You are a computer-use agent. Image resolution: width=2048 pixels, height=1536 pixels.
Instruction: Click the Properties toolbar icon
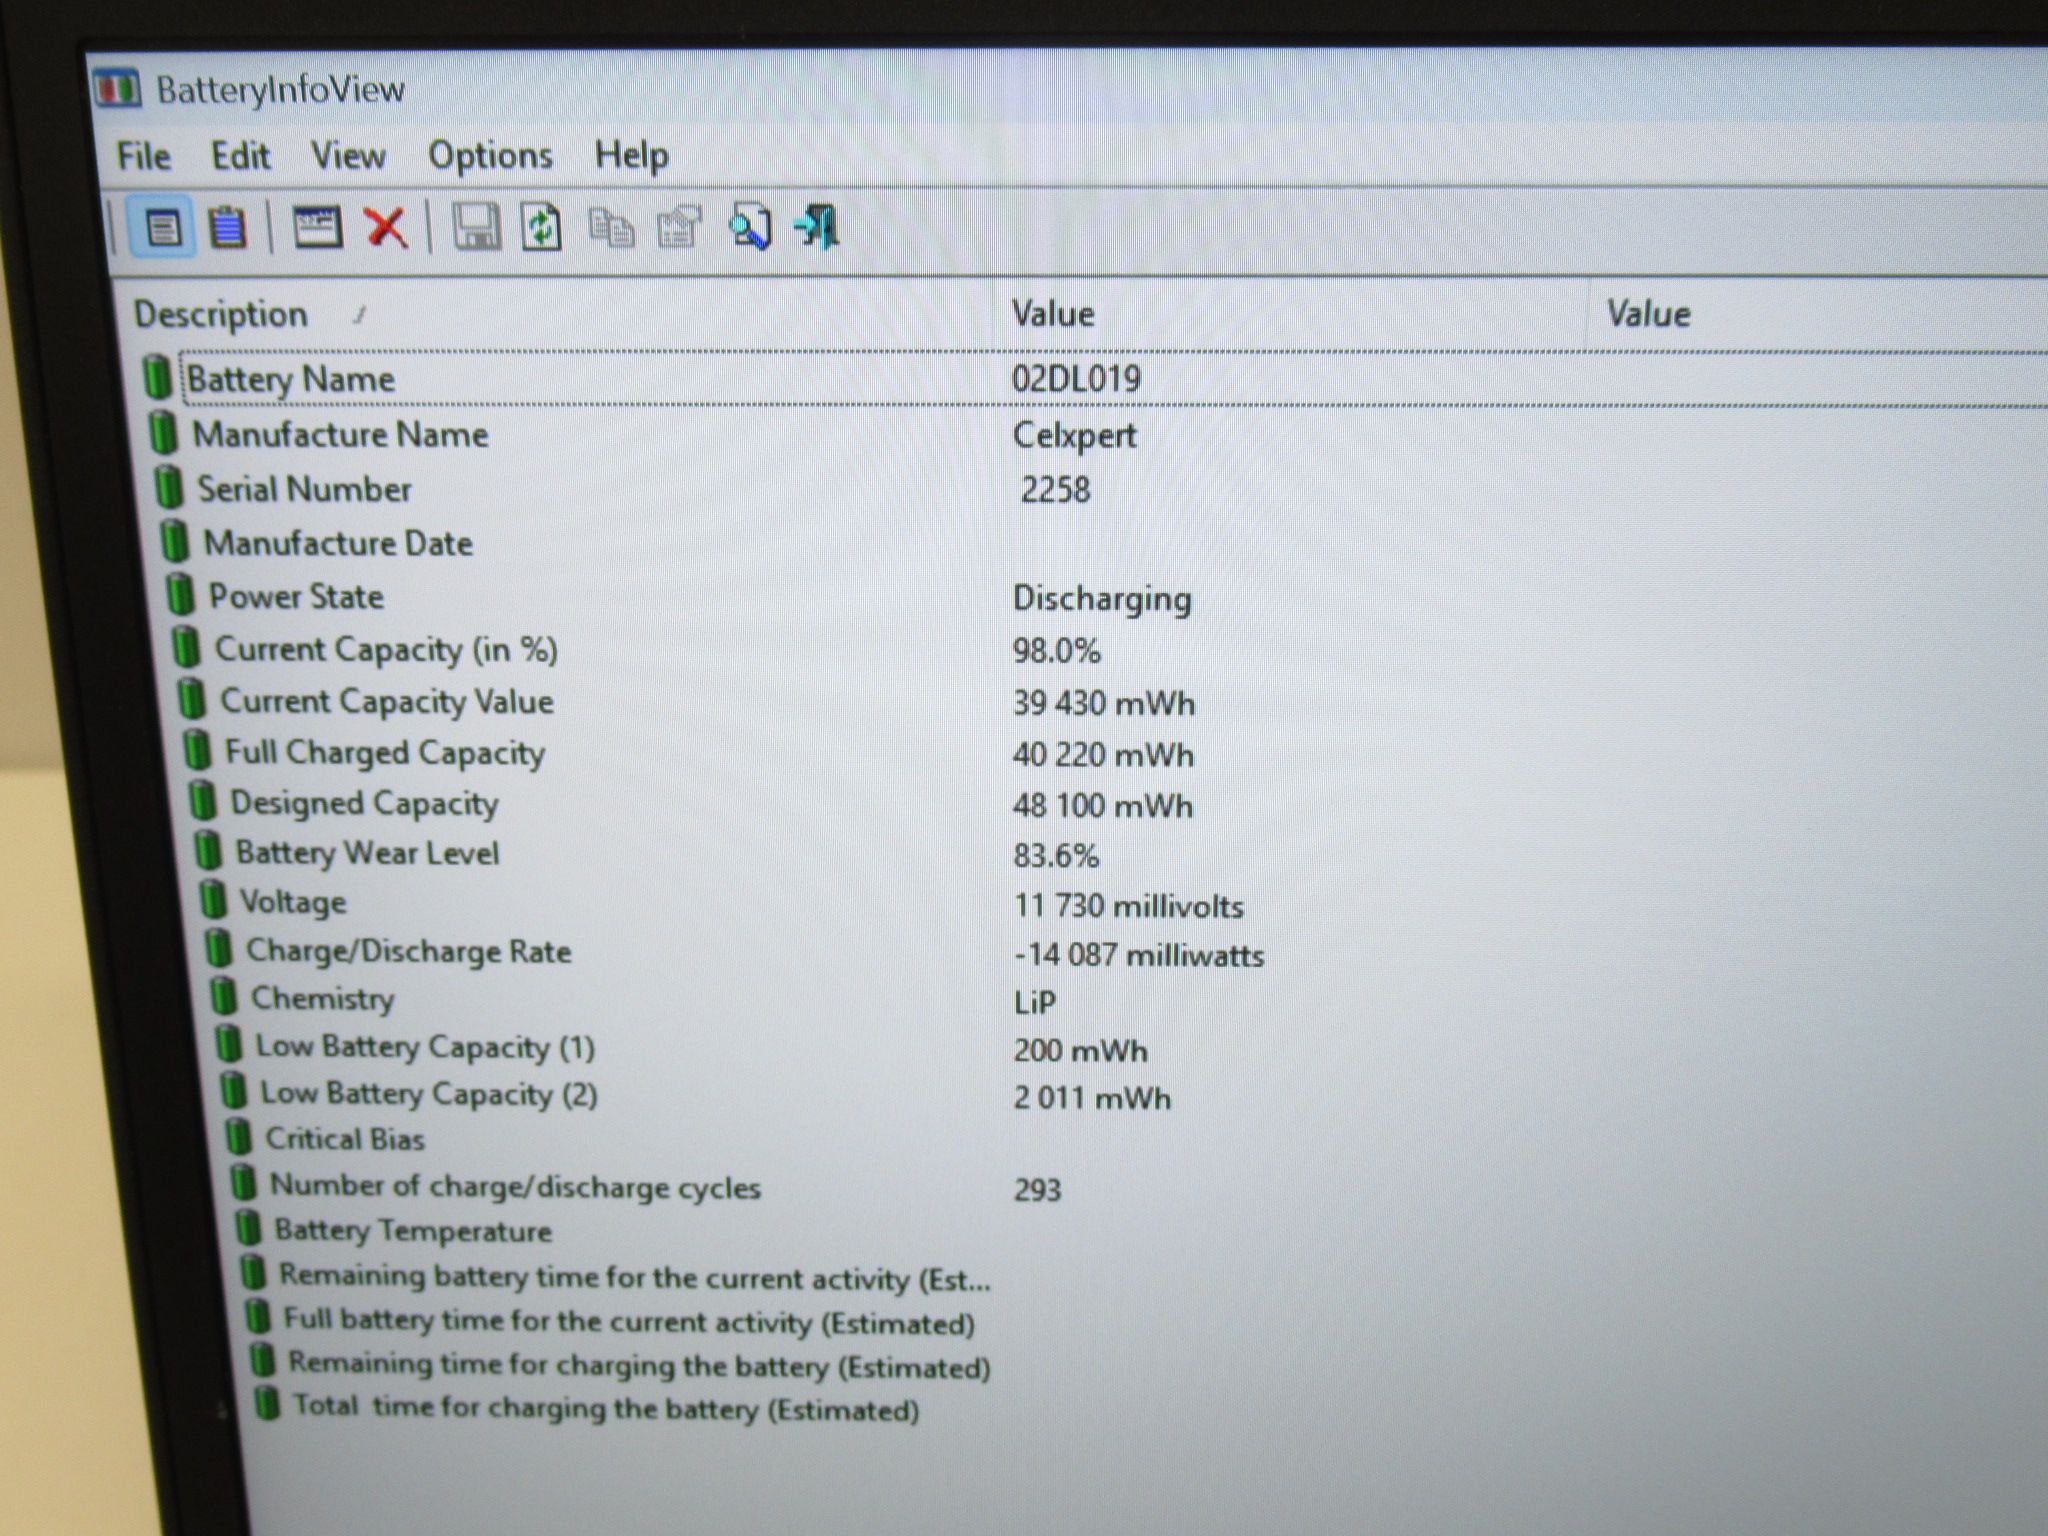pos(679,227)
